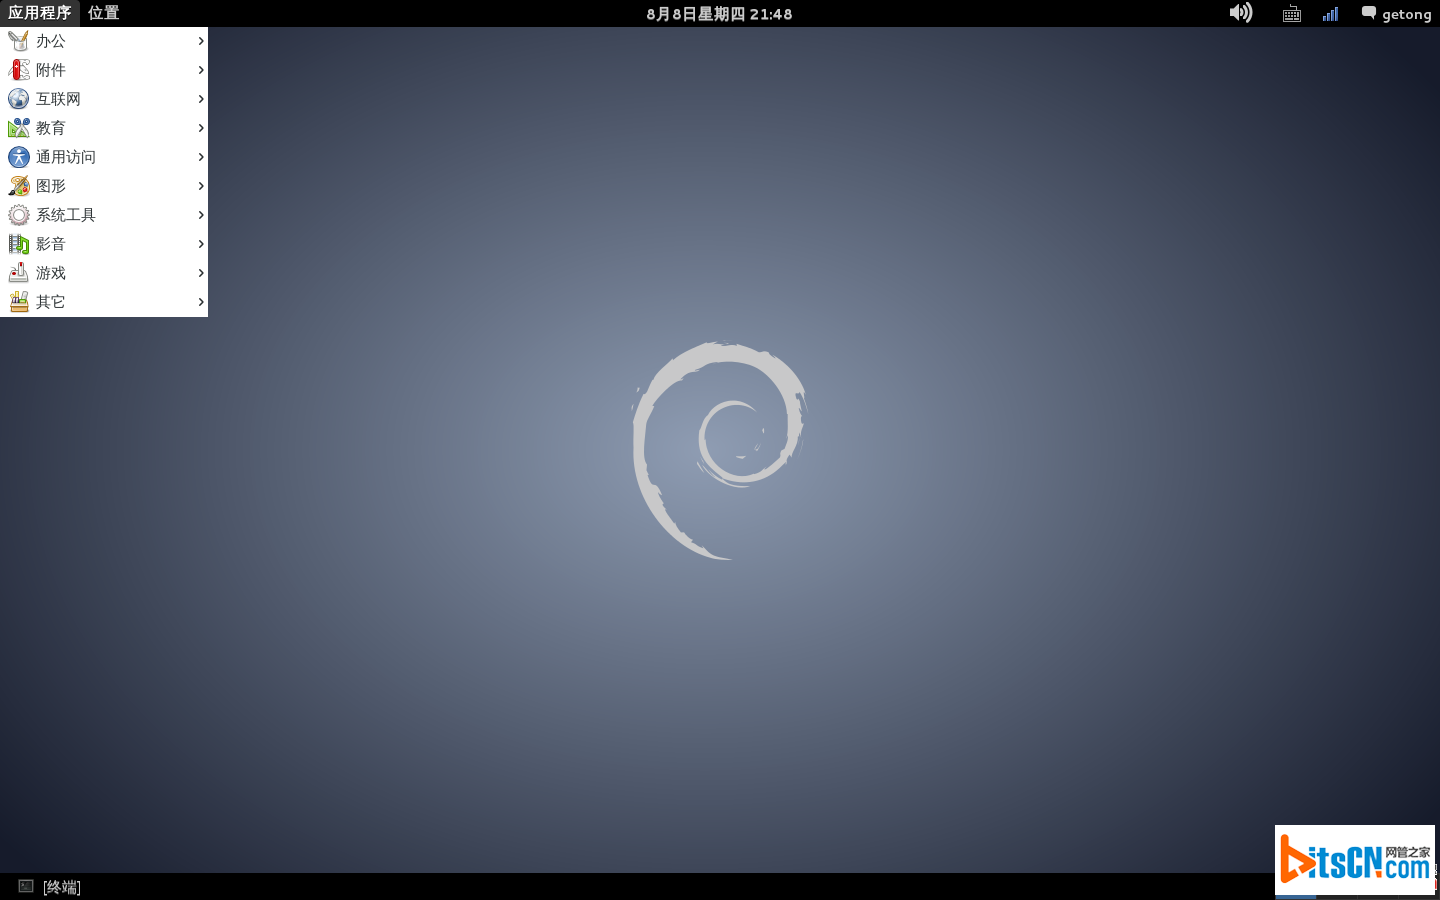Expand the 办公 submenu arrow
This screenshot has height=900, width=1440.
(x=201, y=41)
